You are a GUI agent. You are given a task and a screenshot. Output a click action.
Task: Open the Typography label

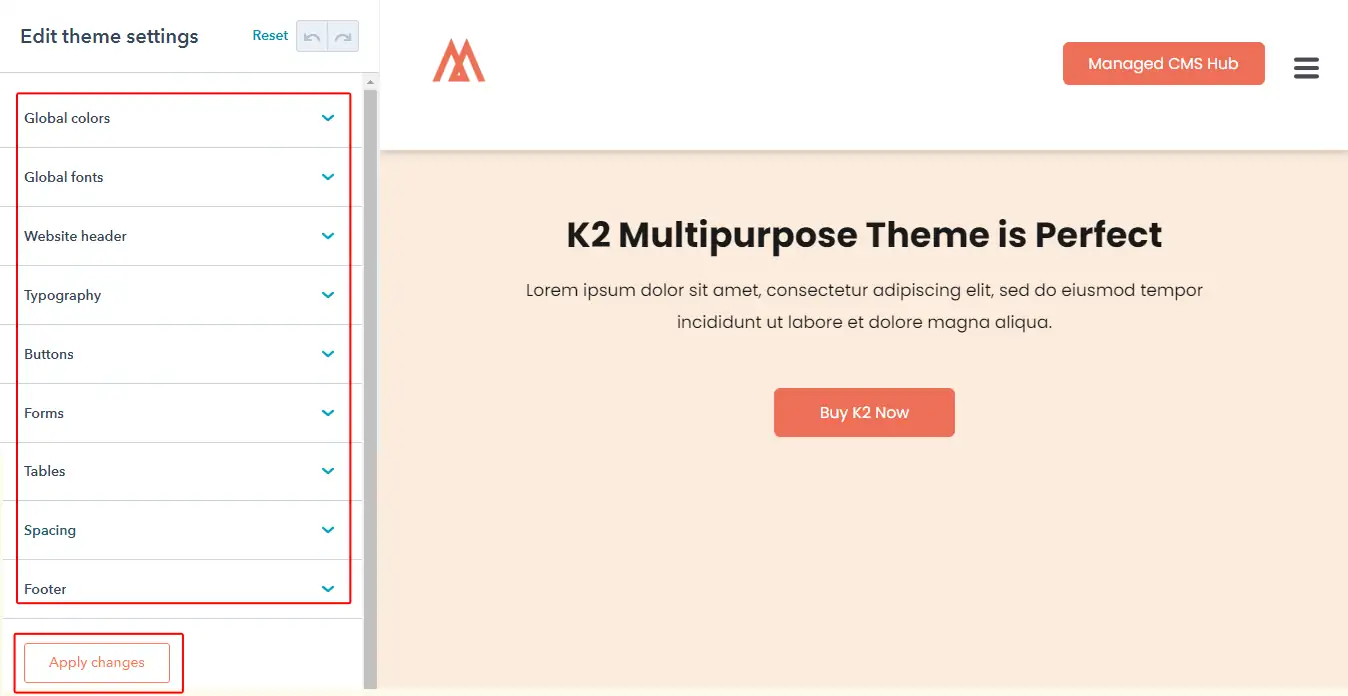pyautogui.click(x=63, y=295)
